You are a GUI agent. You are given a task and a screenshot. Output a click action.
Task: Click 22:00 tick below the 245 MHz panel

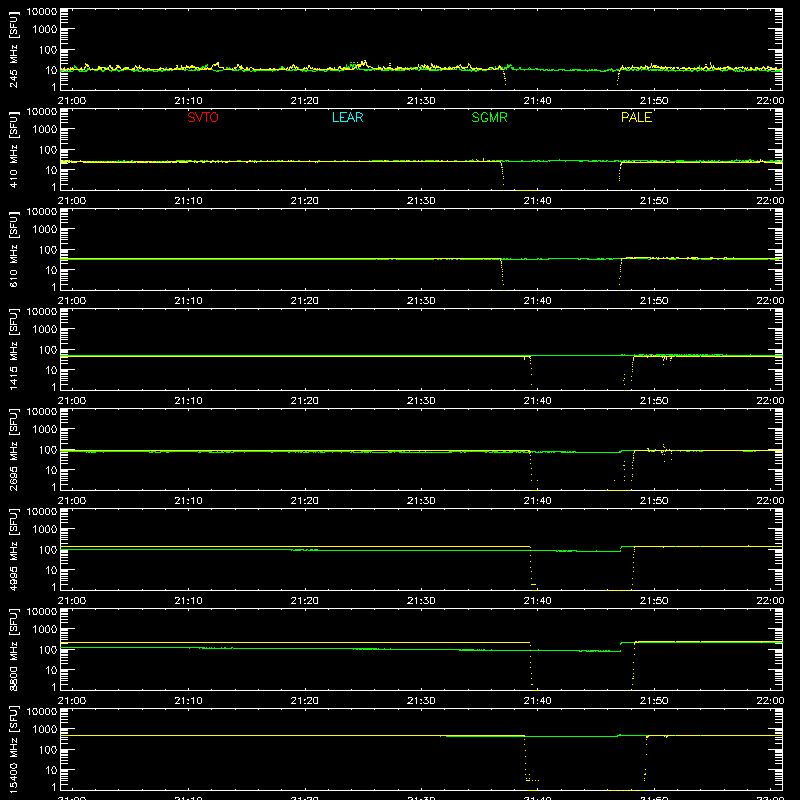coord(770,101)
